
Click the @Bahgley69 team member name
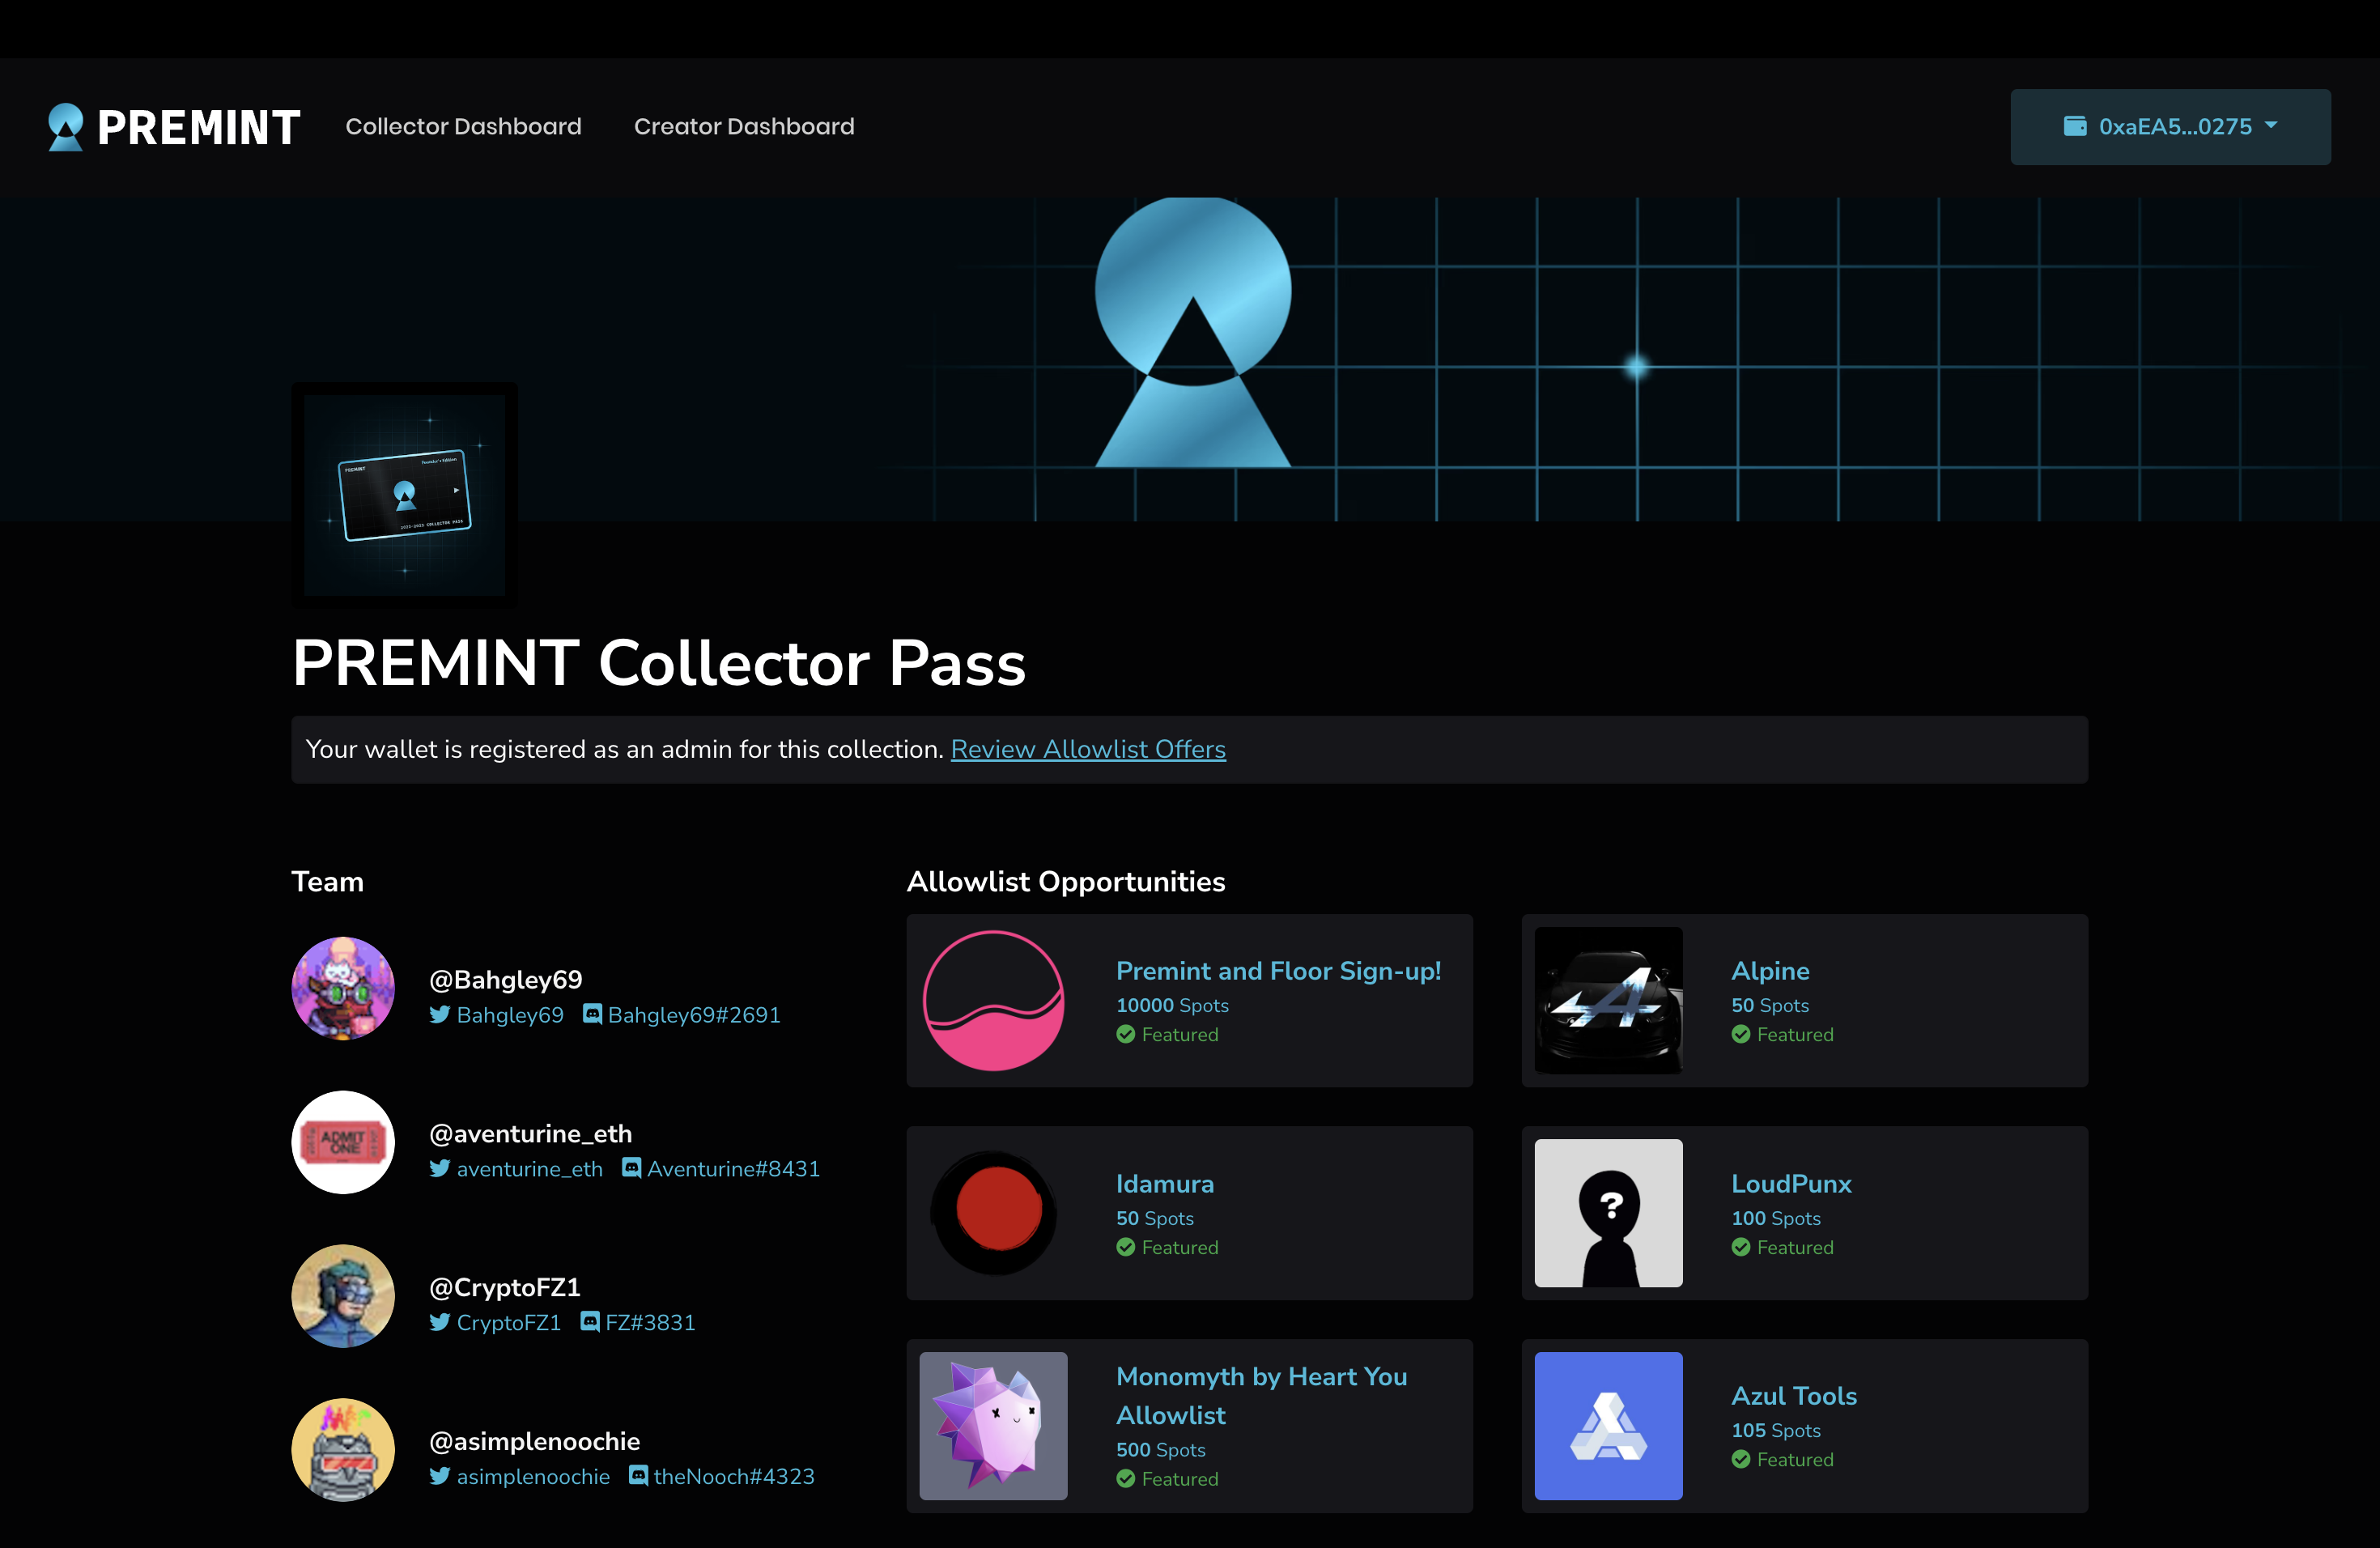click(x=505, y=979)
